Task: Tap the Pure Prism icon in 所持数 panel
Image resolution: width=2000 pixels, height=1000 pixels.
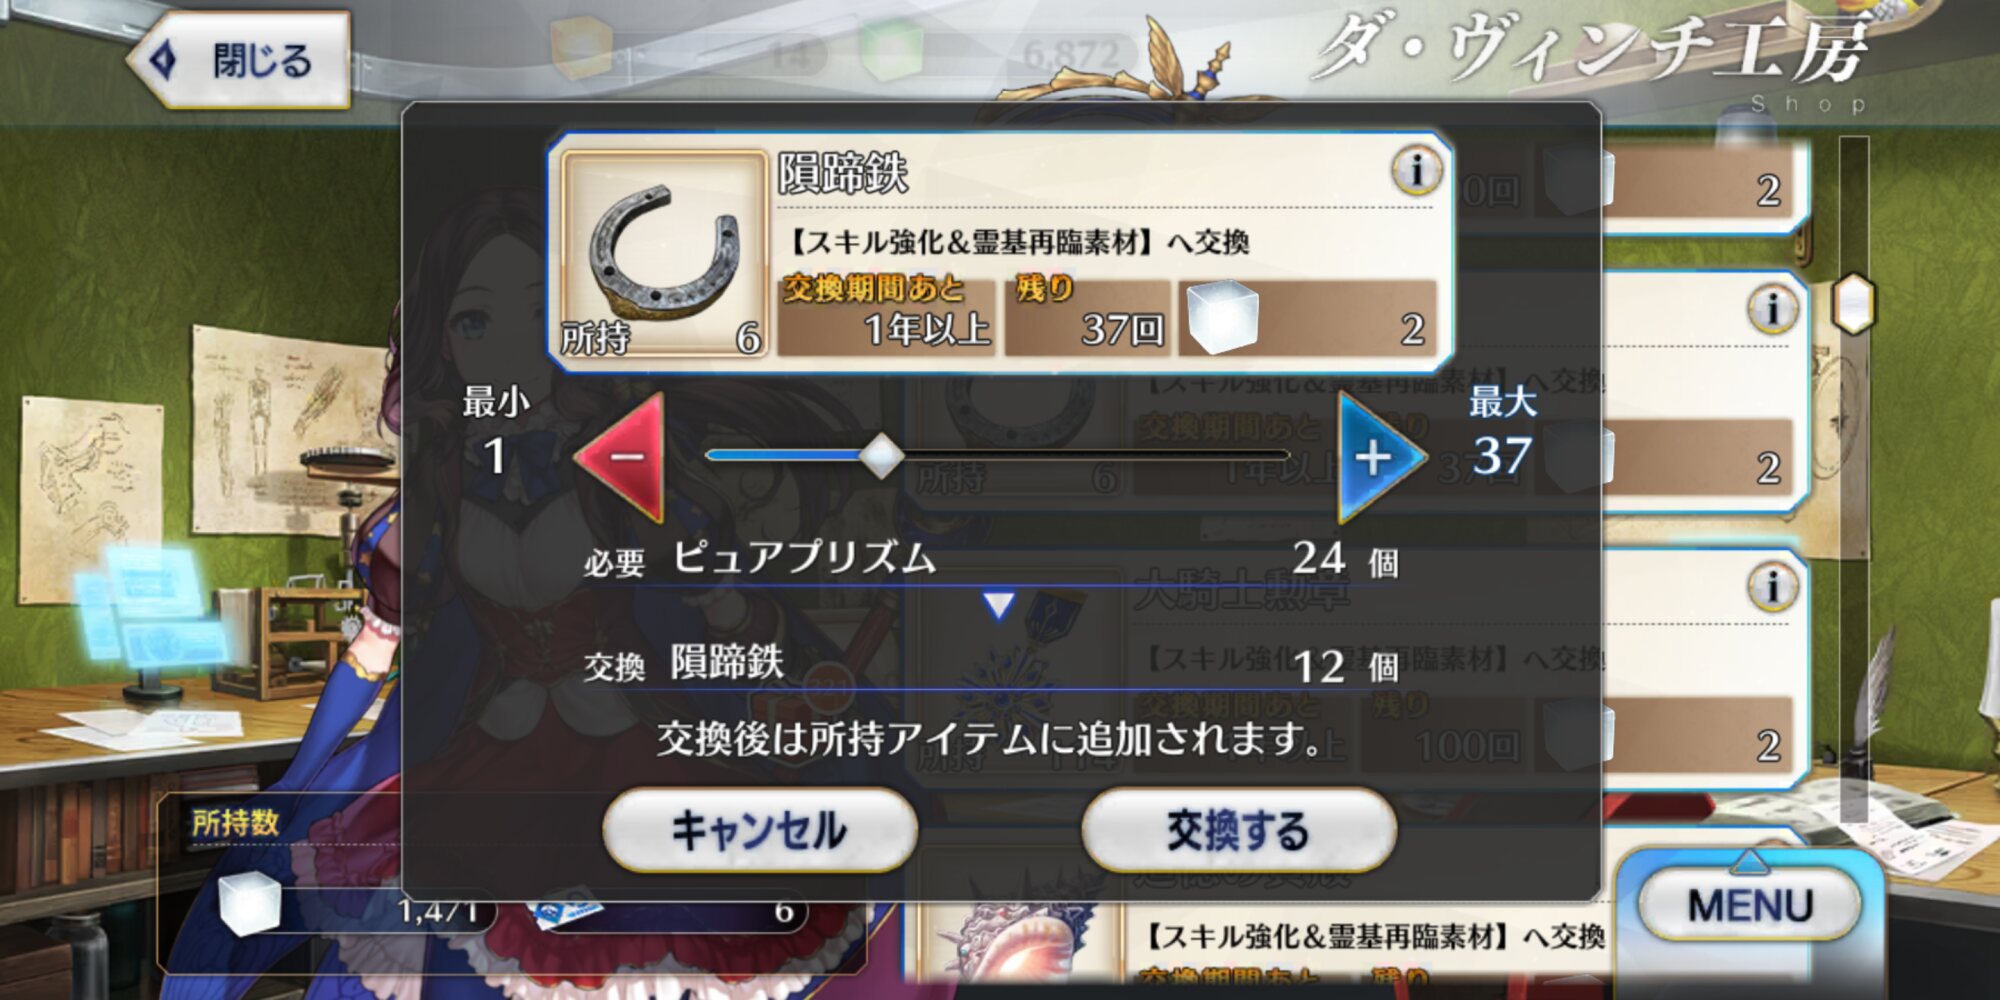Action: [249, 903]
